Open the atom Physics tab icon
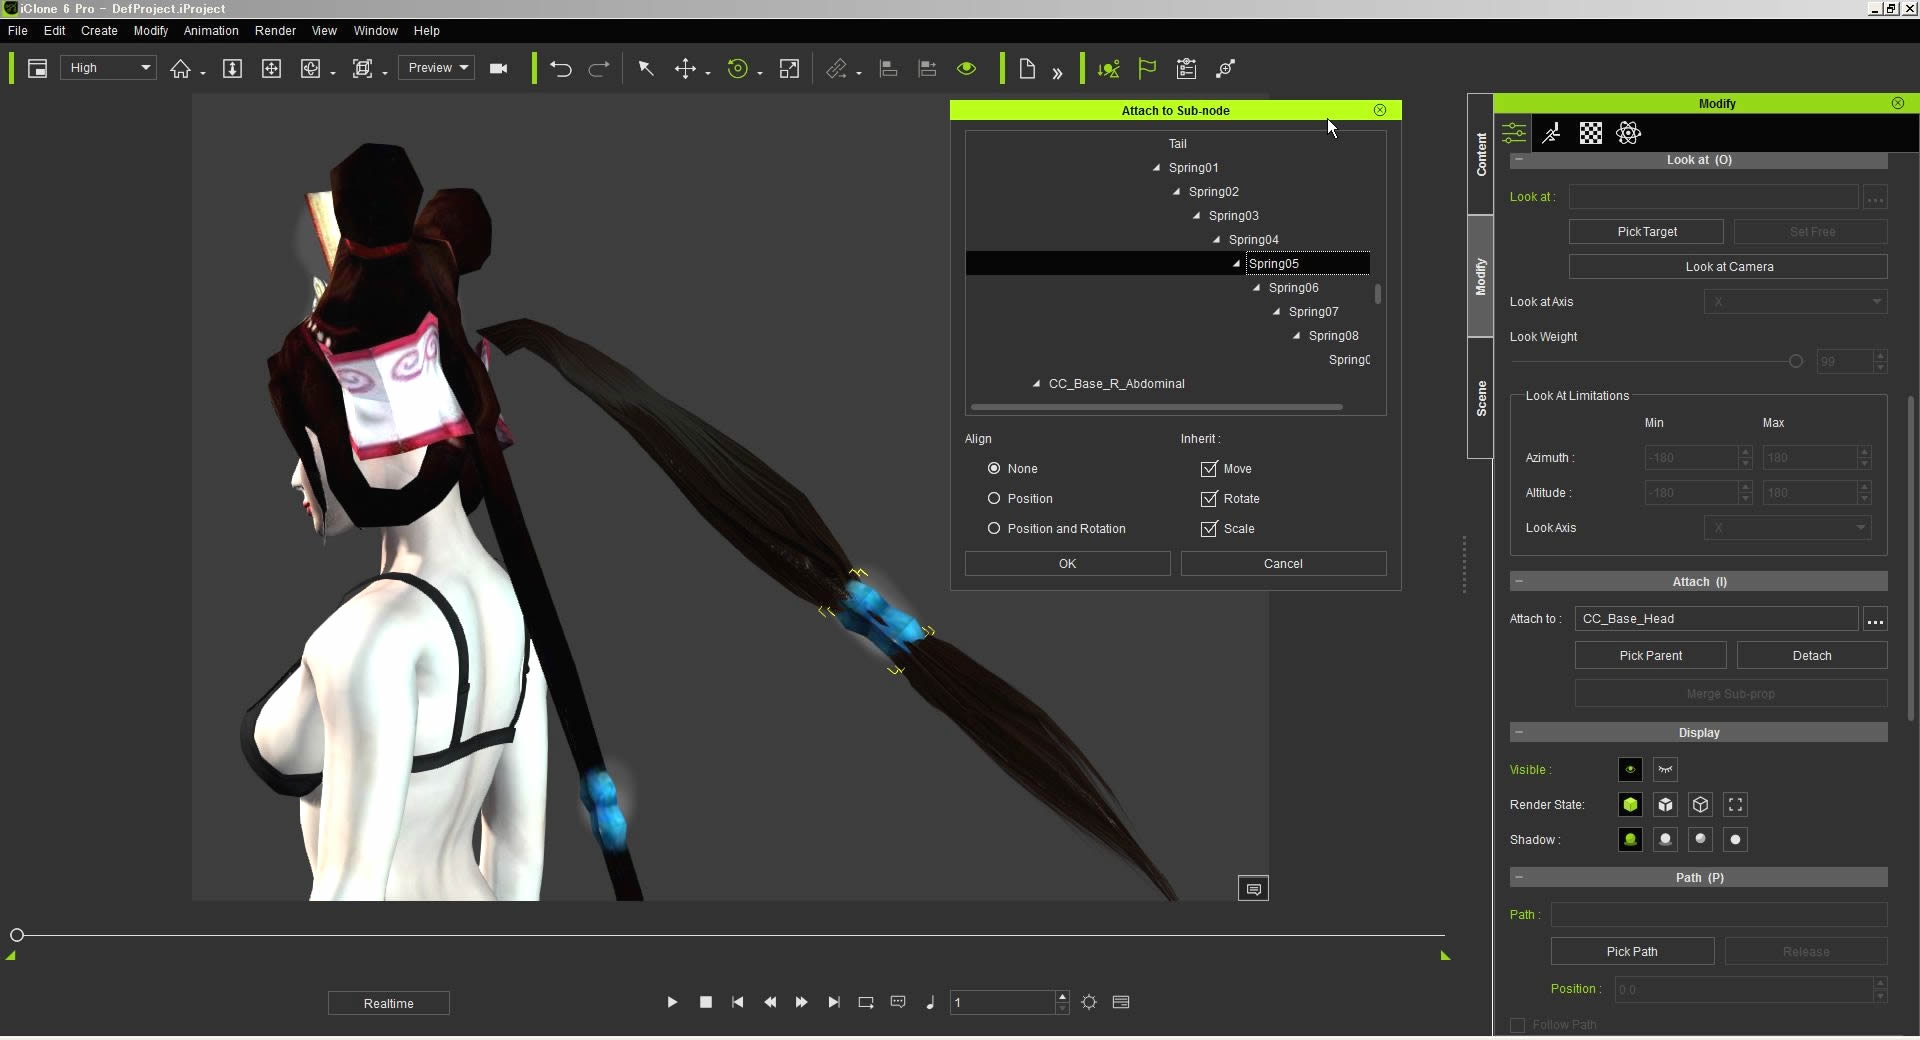1920x1040 pixels. (x=1628, y=133)
